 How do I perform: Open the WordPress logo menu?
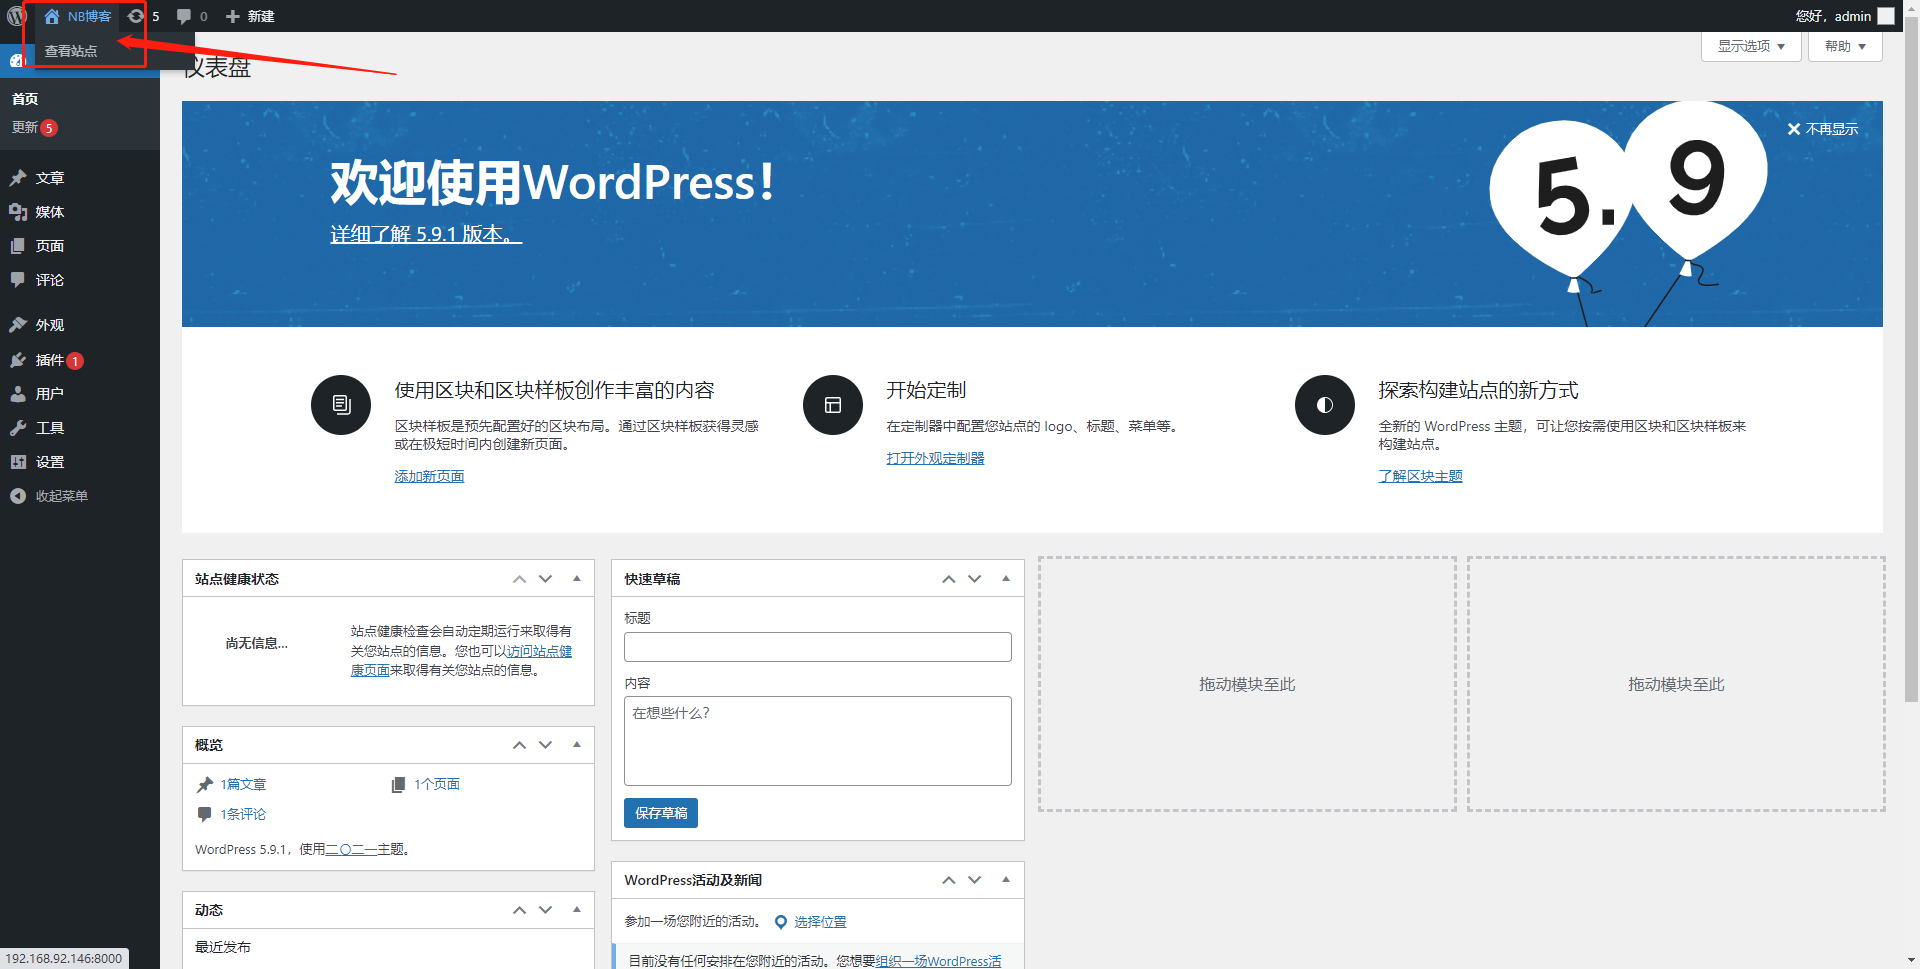[15, 16]
